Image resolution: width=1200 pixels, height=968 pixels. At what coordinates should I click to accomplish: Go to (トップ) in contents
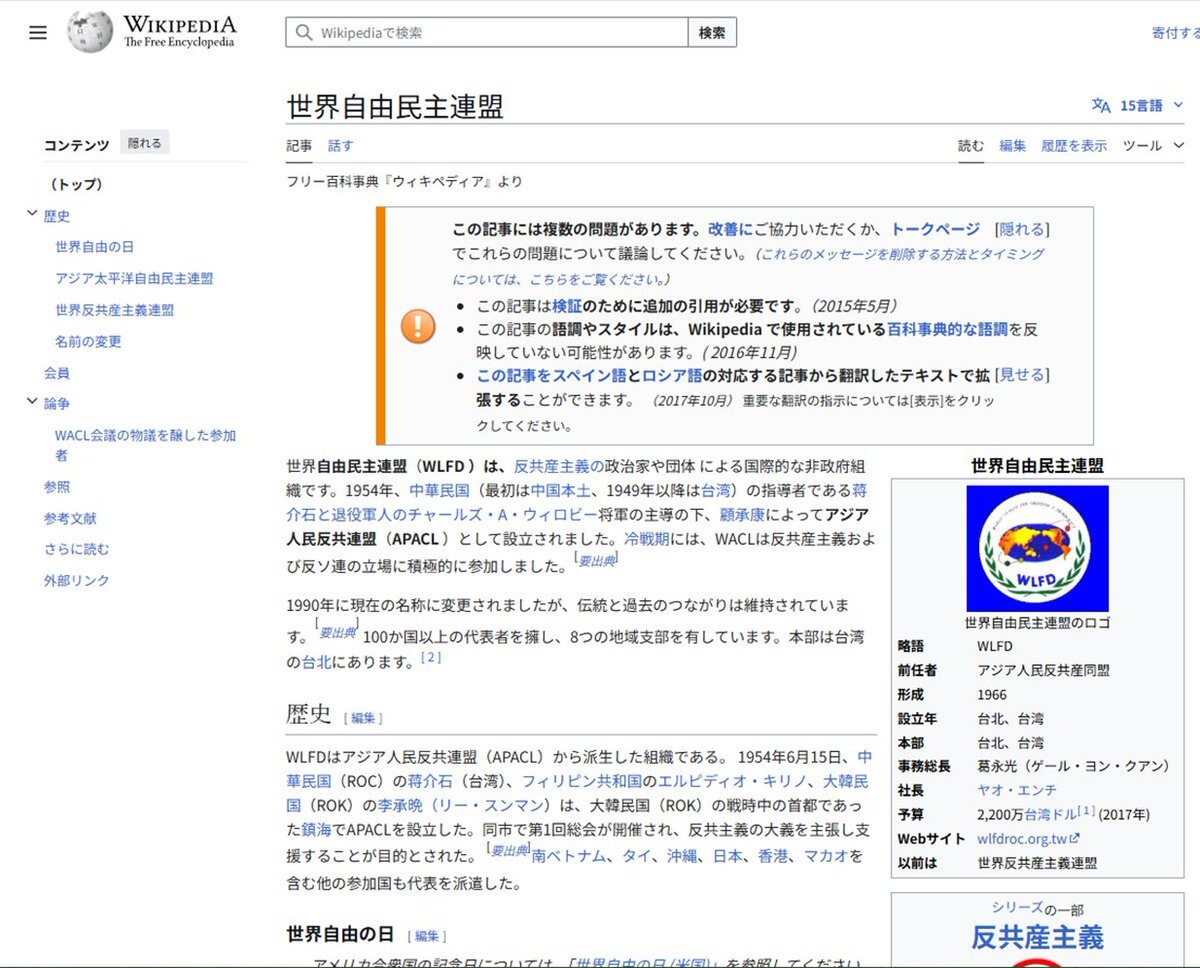click(x=76, y=185)
